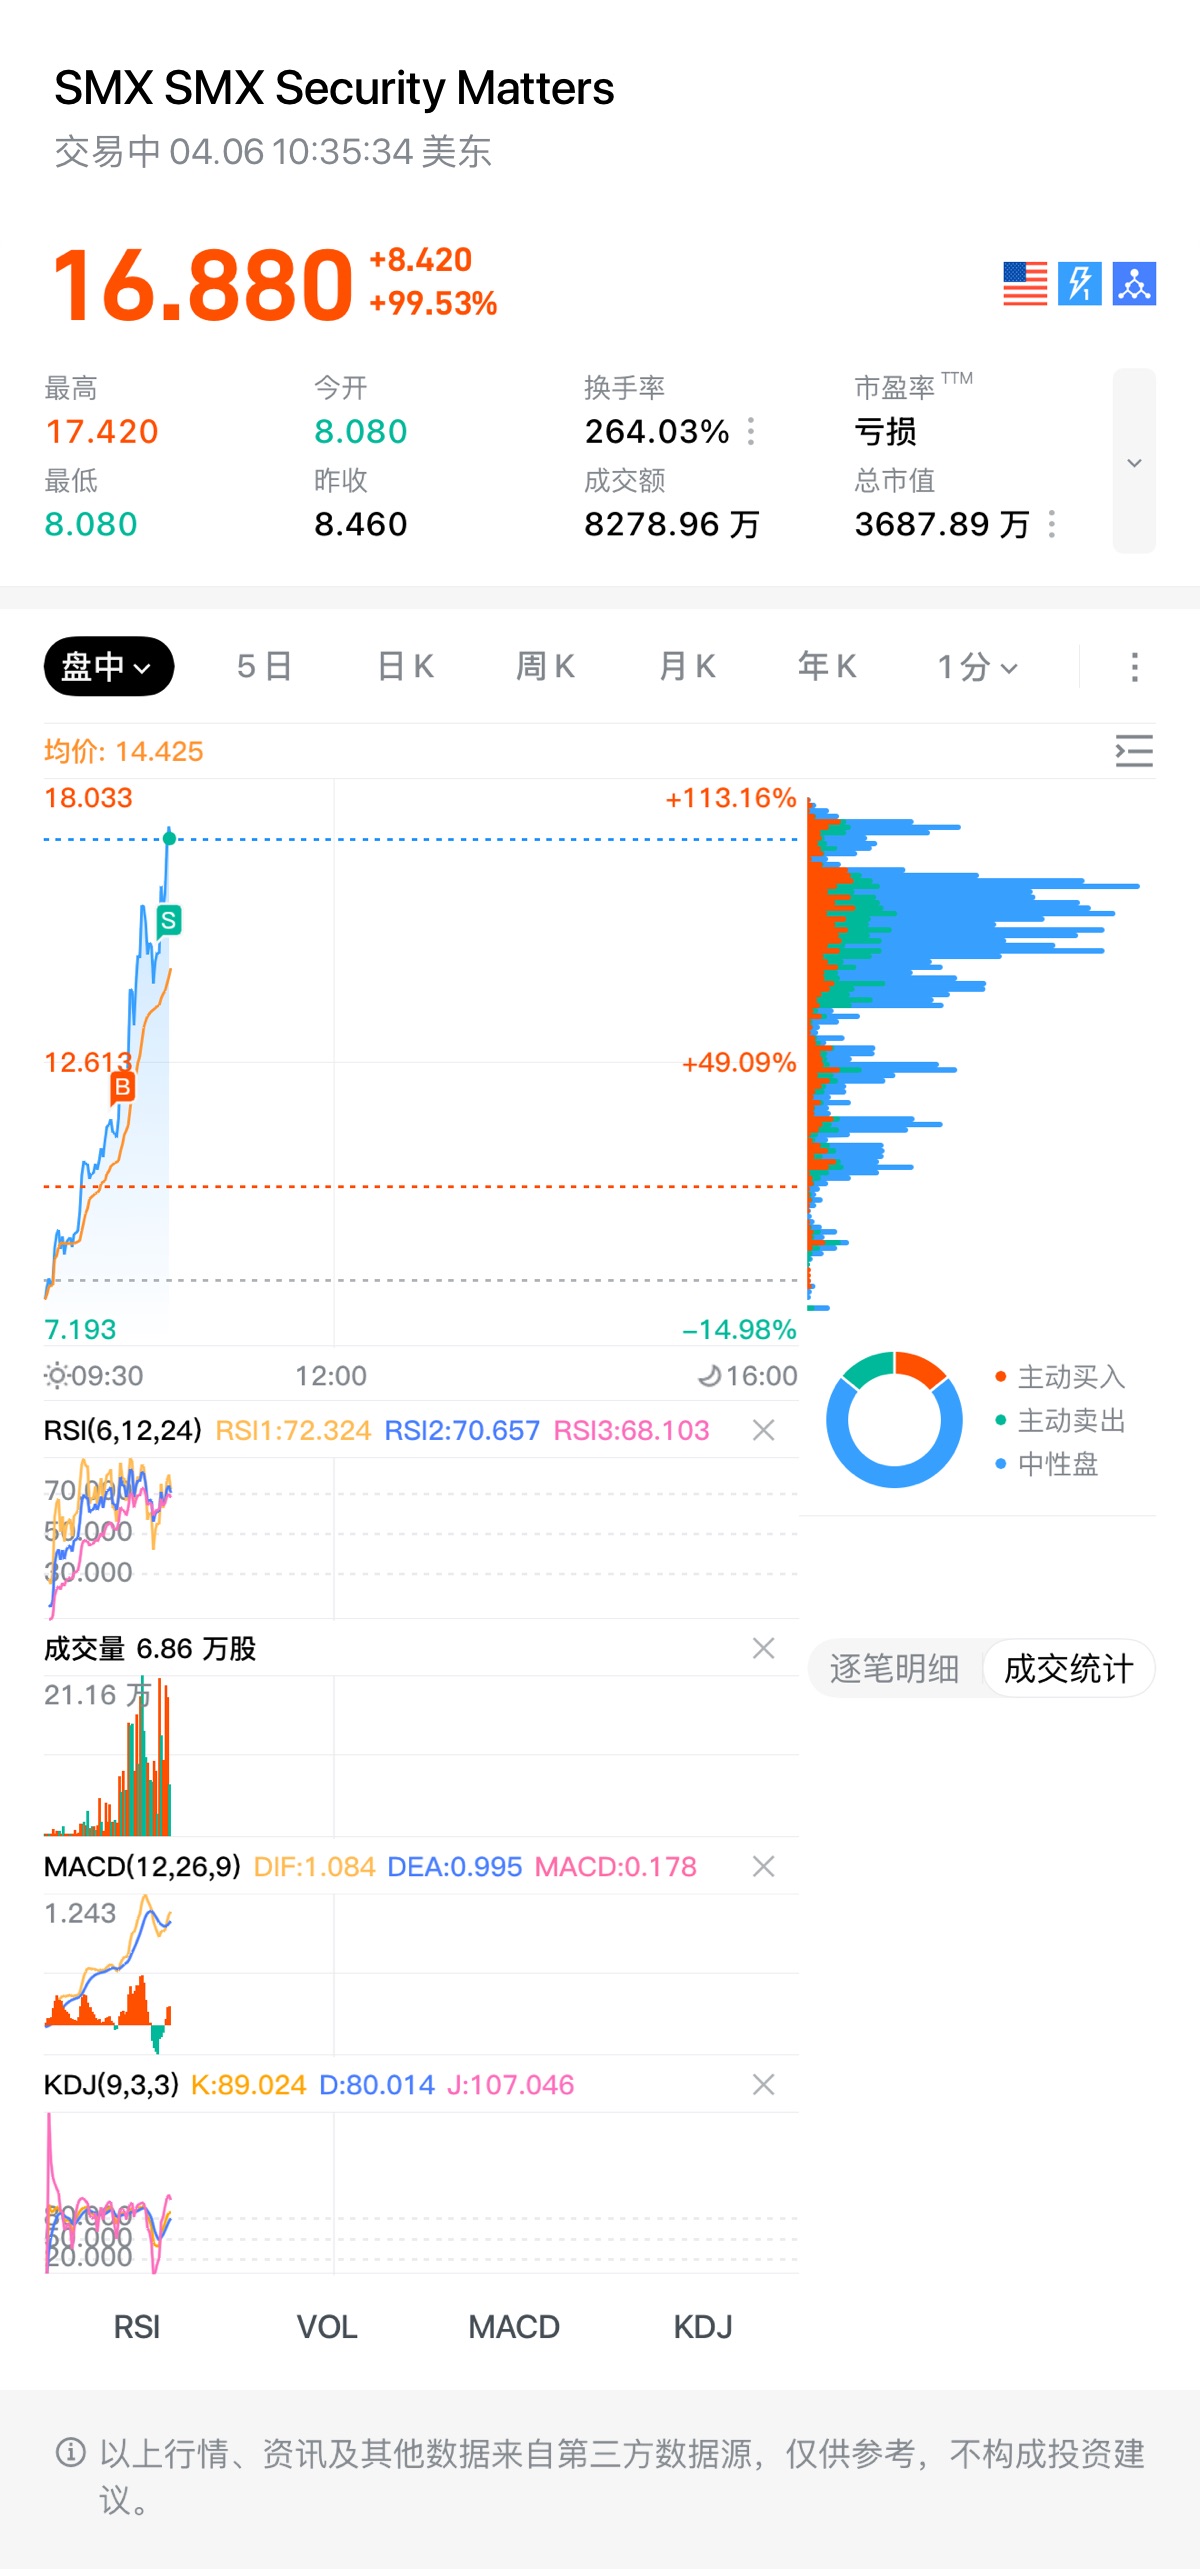Remove the KDJ indicator panel
The image size is (1200, 2569).
click(763, 2084)
